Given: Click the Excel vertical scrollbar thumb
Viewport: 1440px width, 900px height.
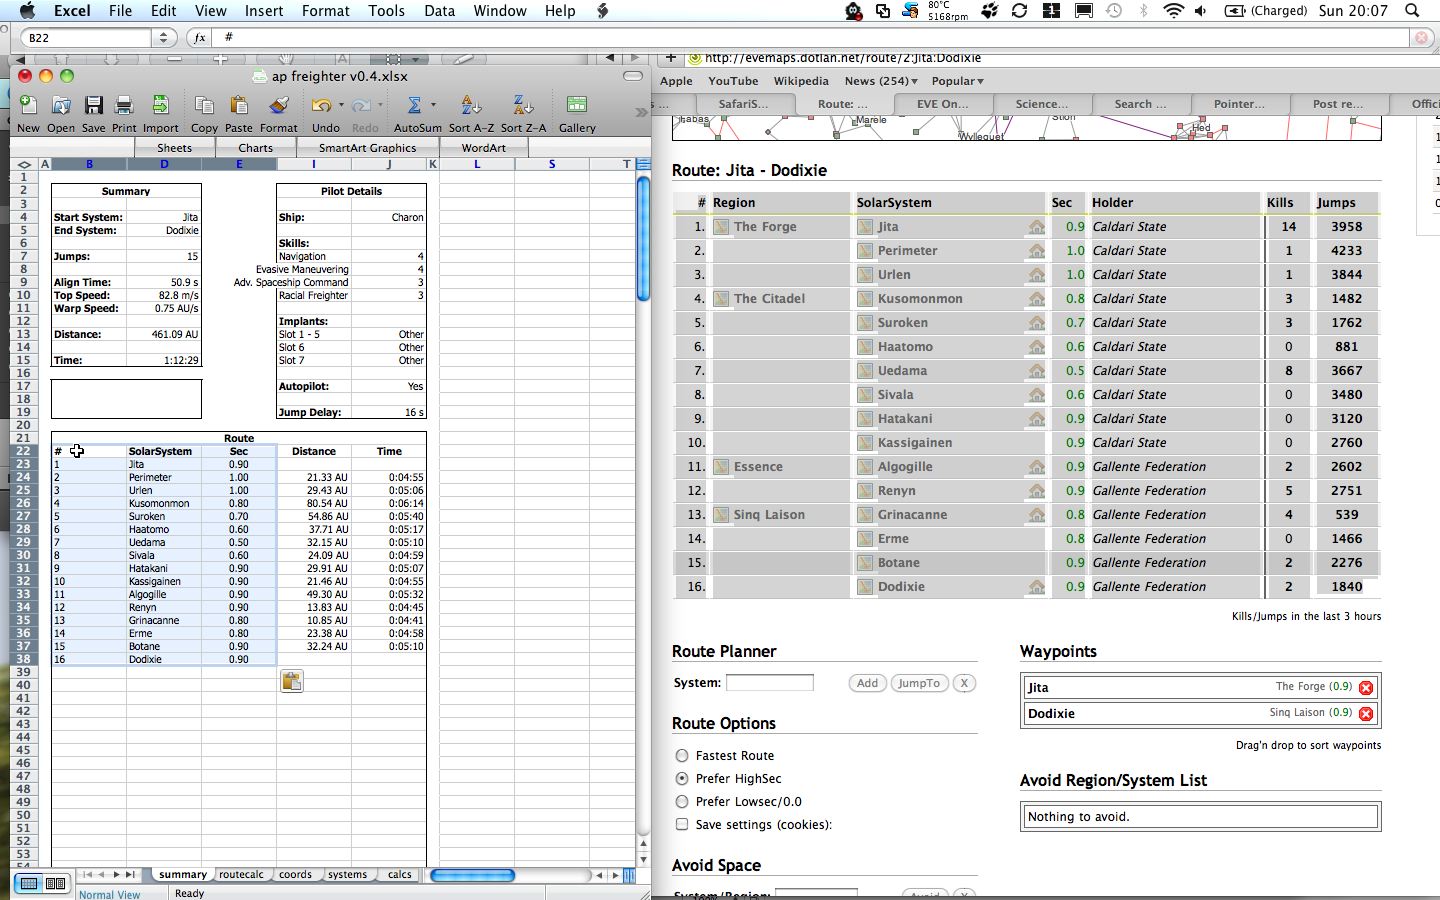Looking at the screenshot, I should pyautogui.click(x=643, y=237).
